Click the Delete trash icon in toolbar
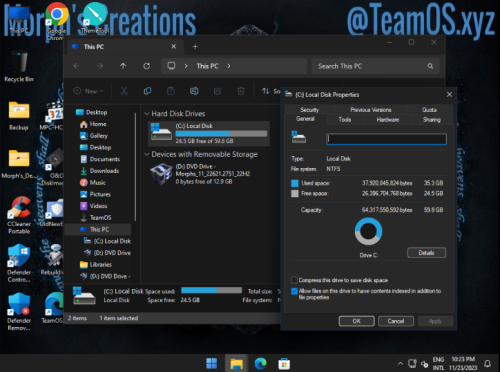 coord(241,91)
